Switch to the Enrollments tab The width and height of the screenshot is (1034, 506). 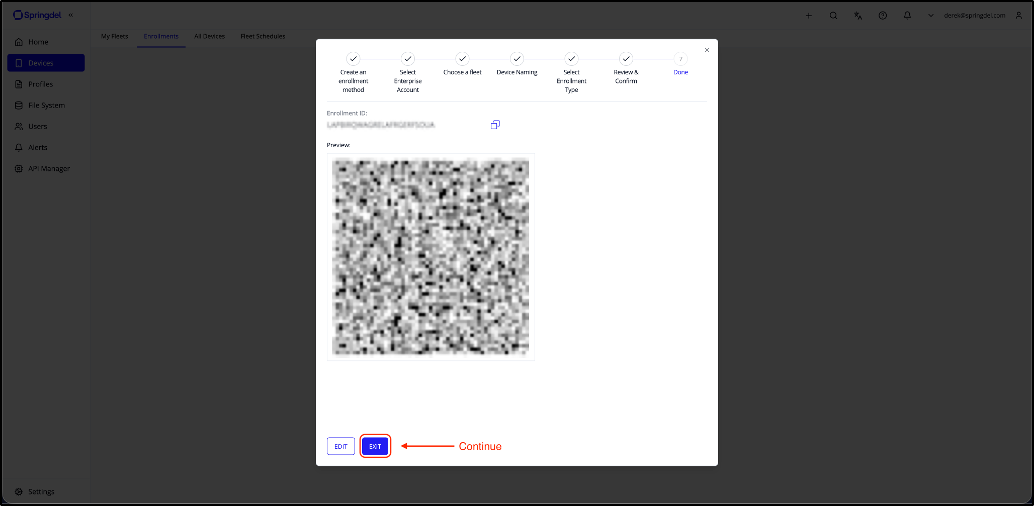(161, 36)
